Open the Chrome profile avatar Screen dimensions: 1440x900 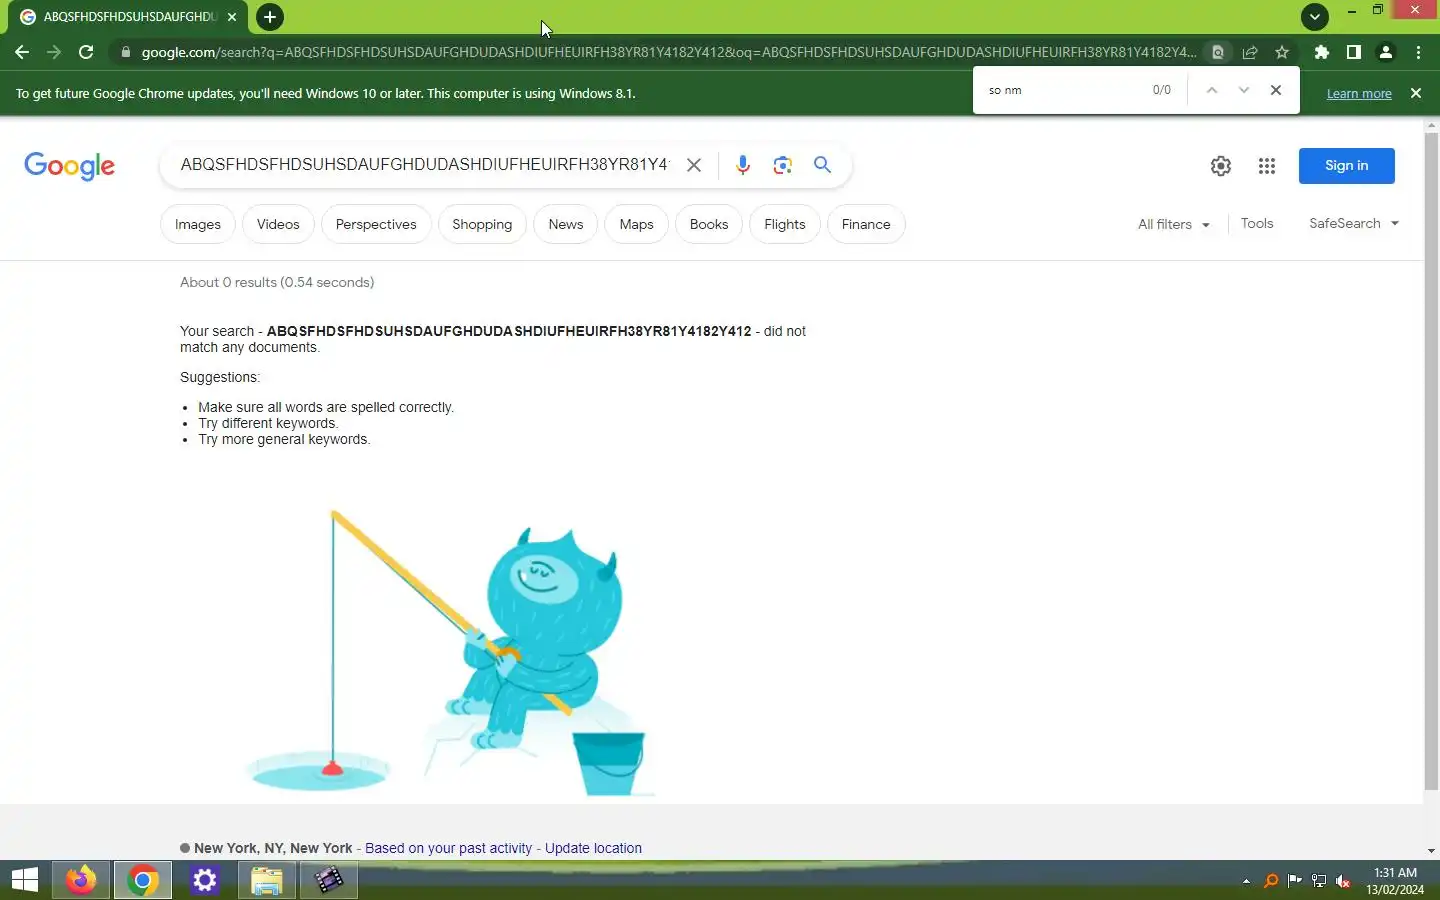point(1386,52)
